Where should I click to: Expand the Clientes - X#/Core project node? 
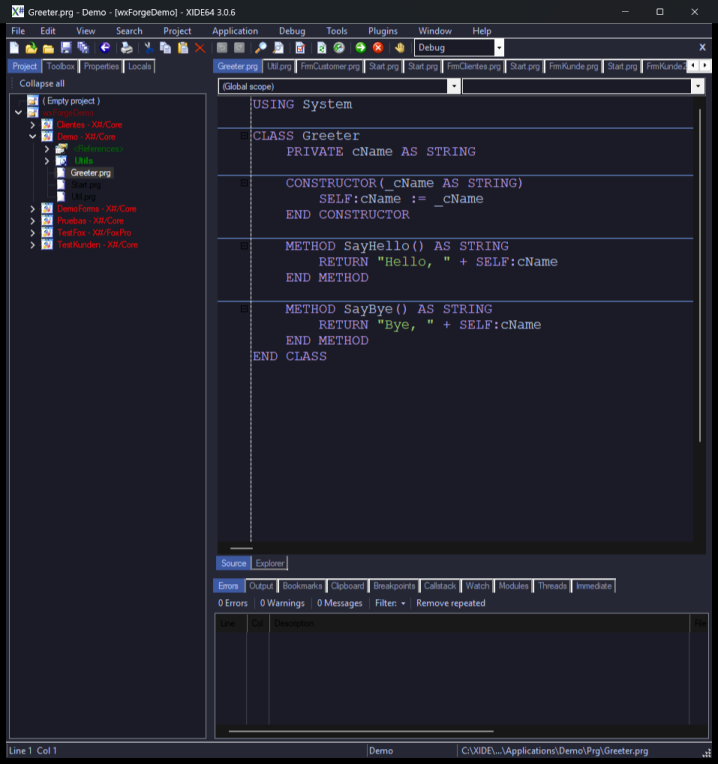(33, 125)
